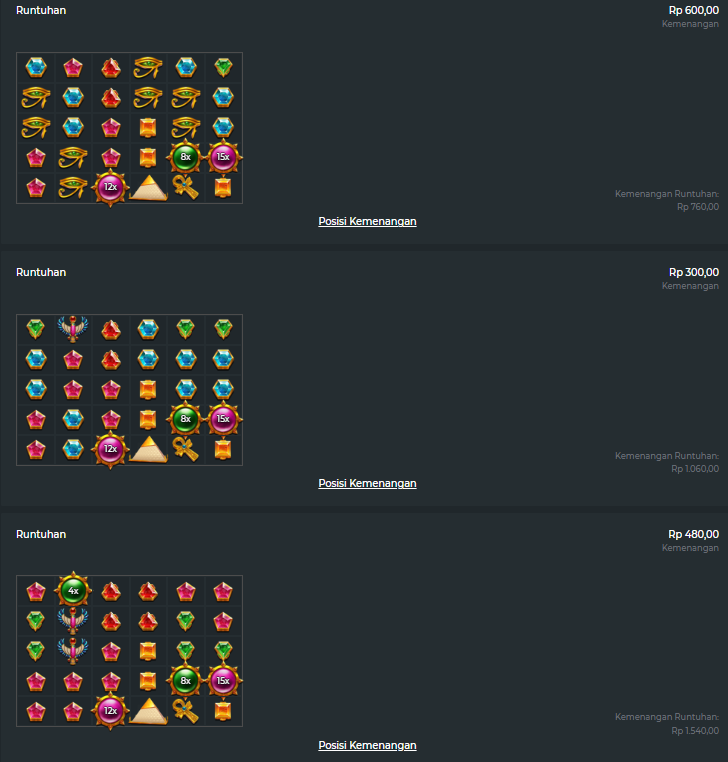The height and width of the screenshot is (762, 728).
Task: Click the golden ankh in the Rp 600,00 grid
Action: 186,187
